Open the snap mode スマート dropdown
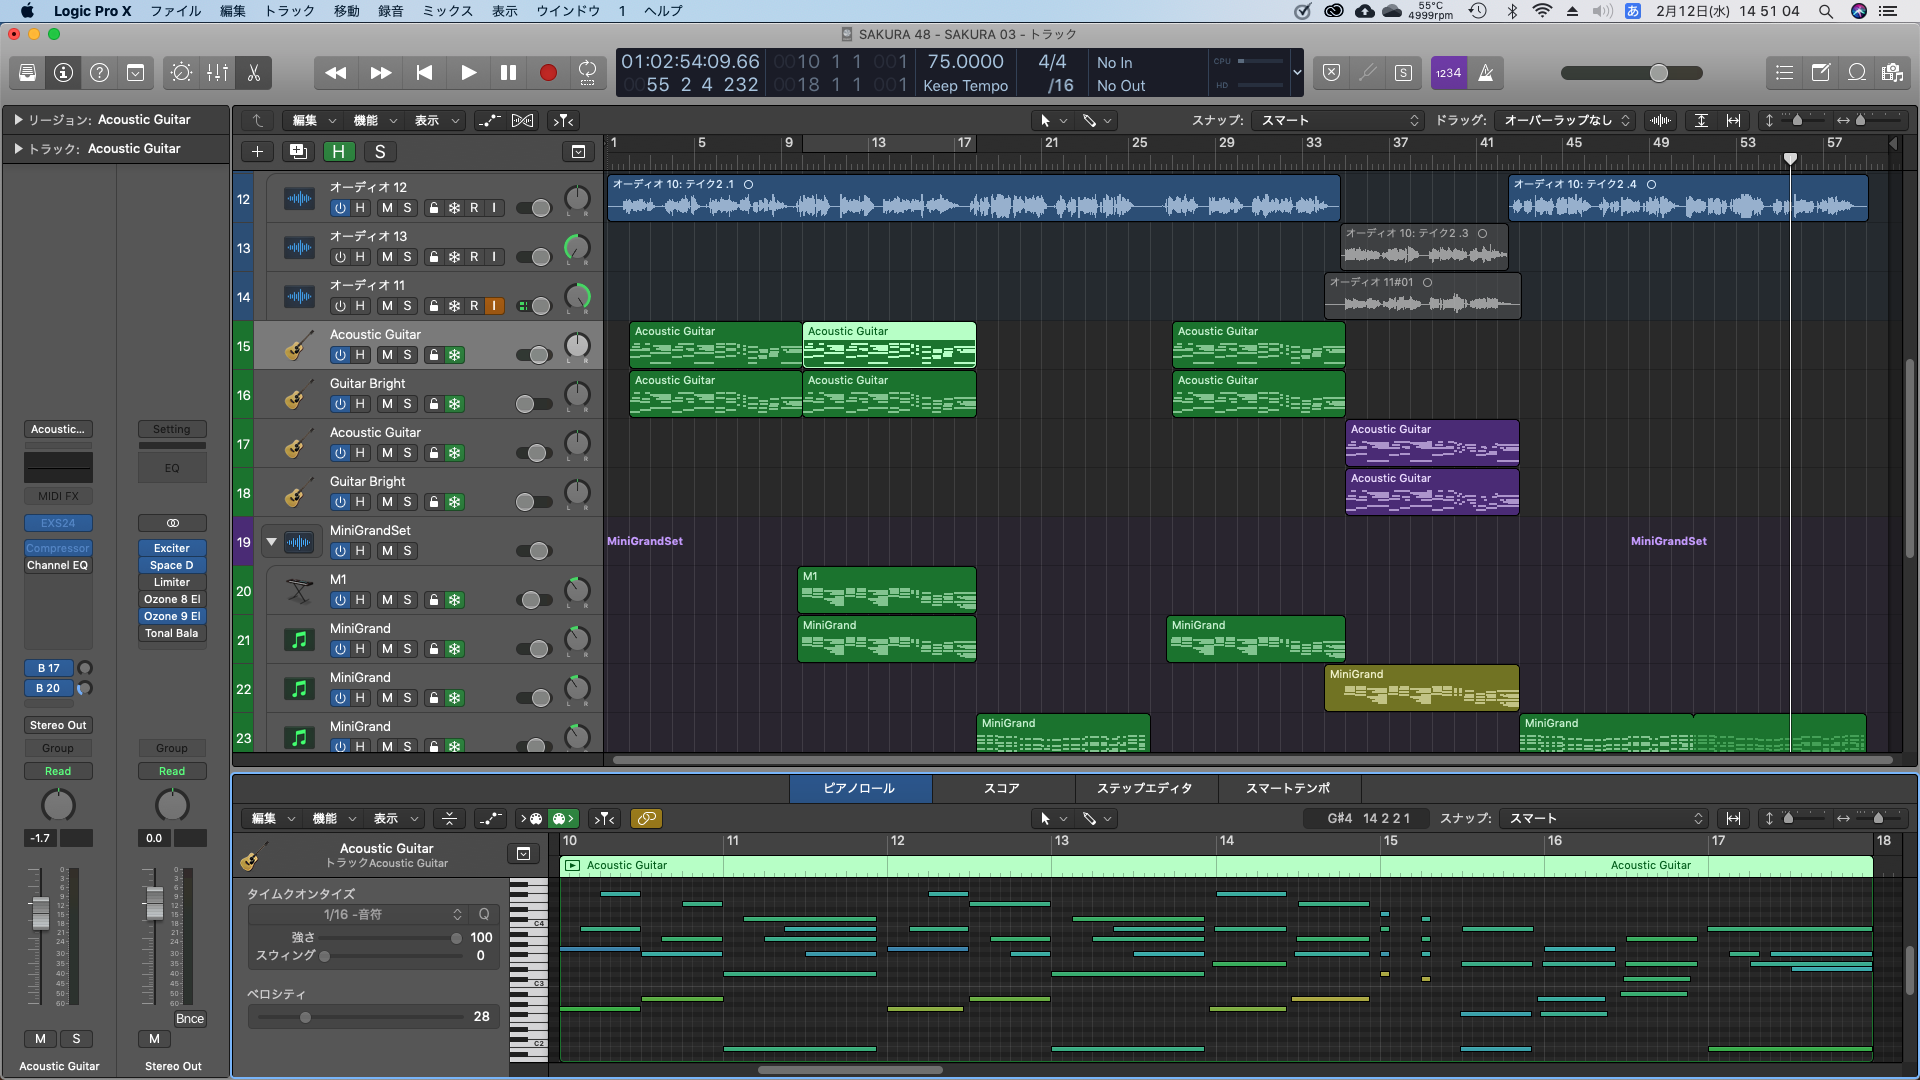 pos(1338,120)
